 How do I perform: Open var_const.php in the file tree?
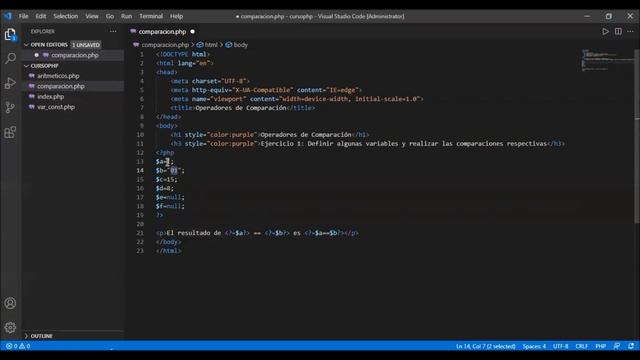click(56, 107)
